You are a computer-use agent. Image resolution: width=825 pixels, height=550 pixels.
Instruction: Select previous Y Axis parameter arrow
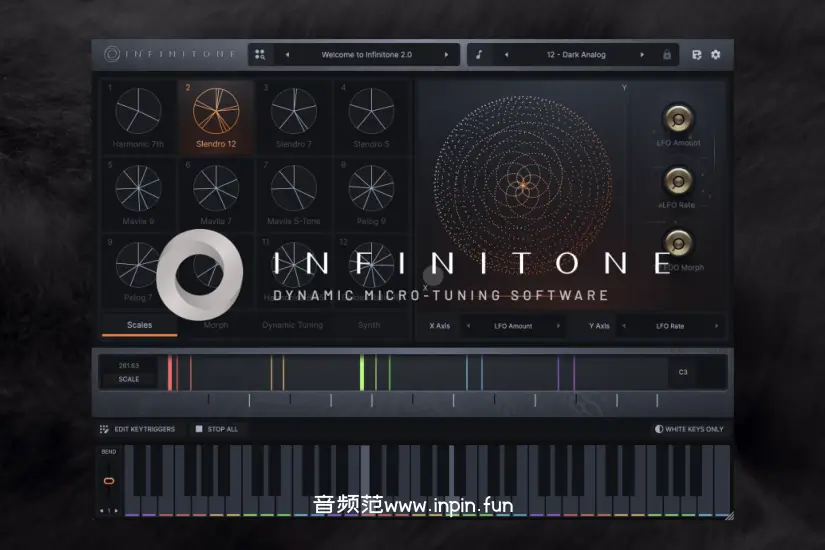(x=624, y=326)
